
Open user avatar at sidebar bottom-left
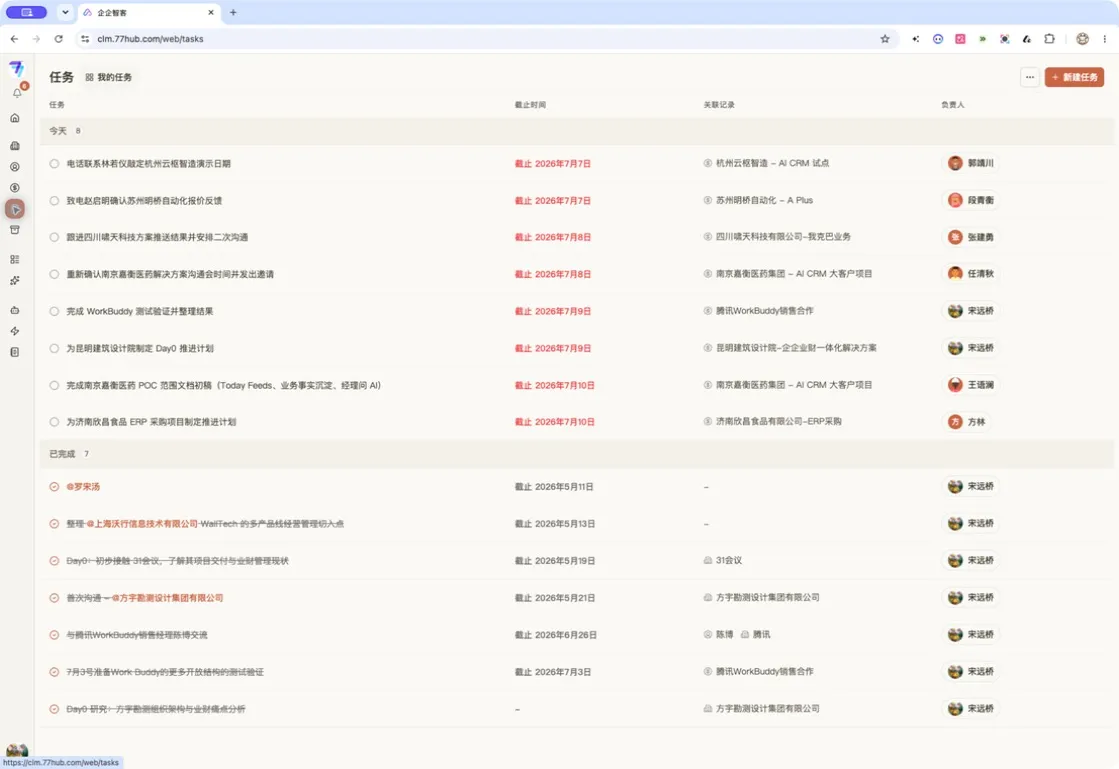16,750
